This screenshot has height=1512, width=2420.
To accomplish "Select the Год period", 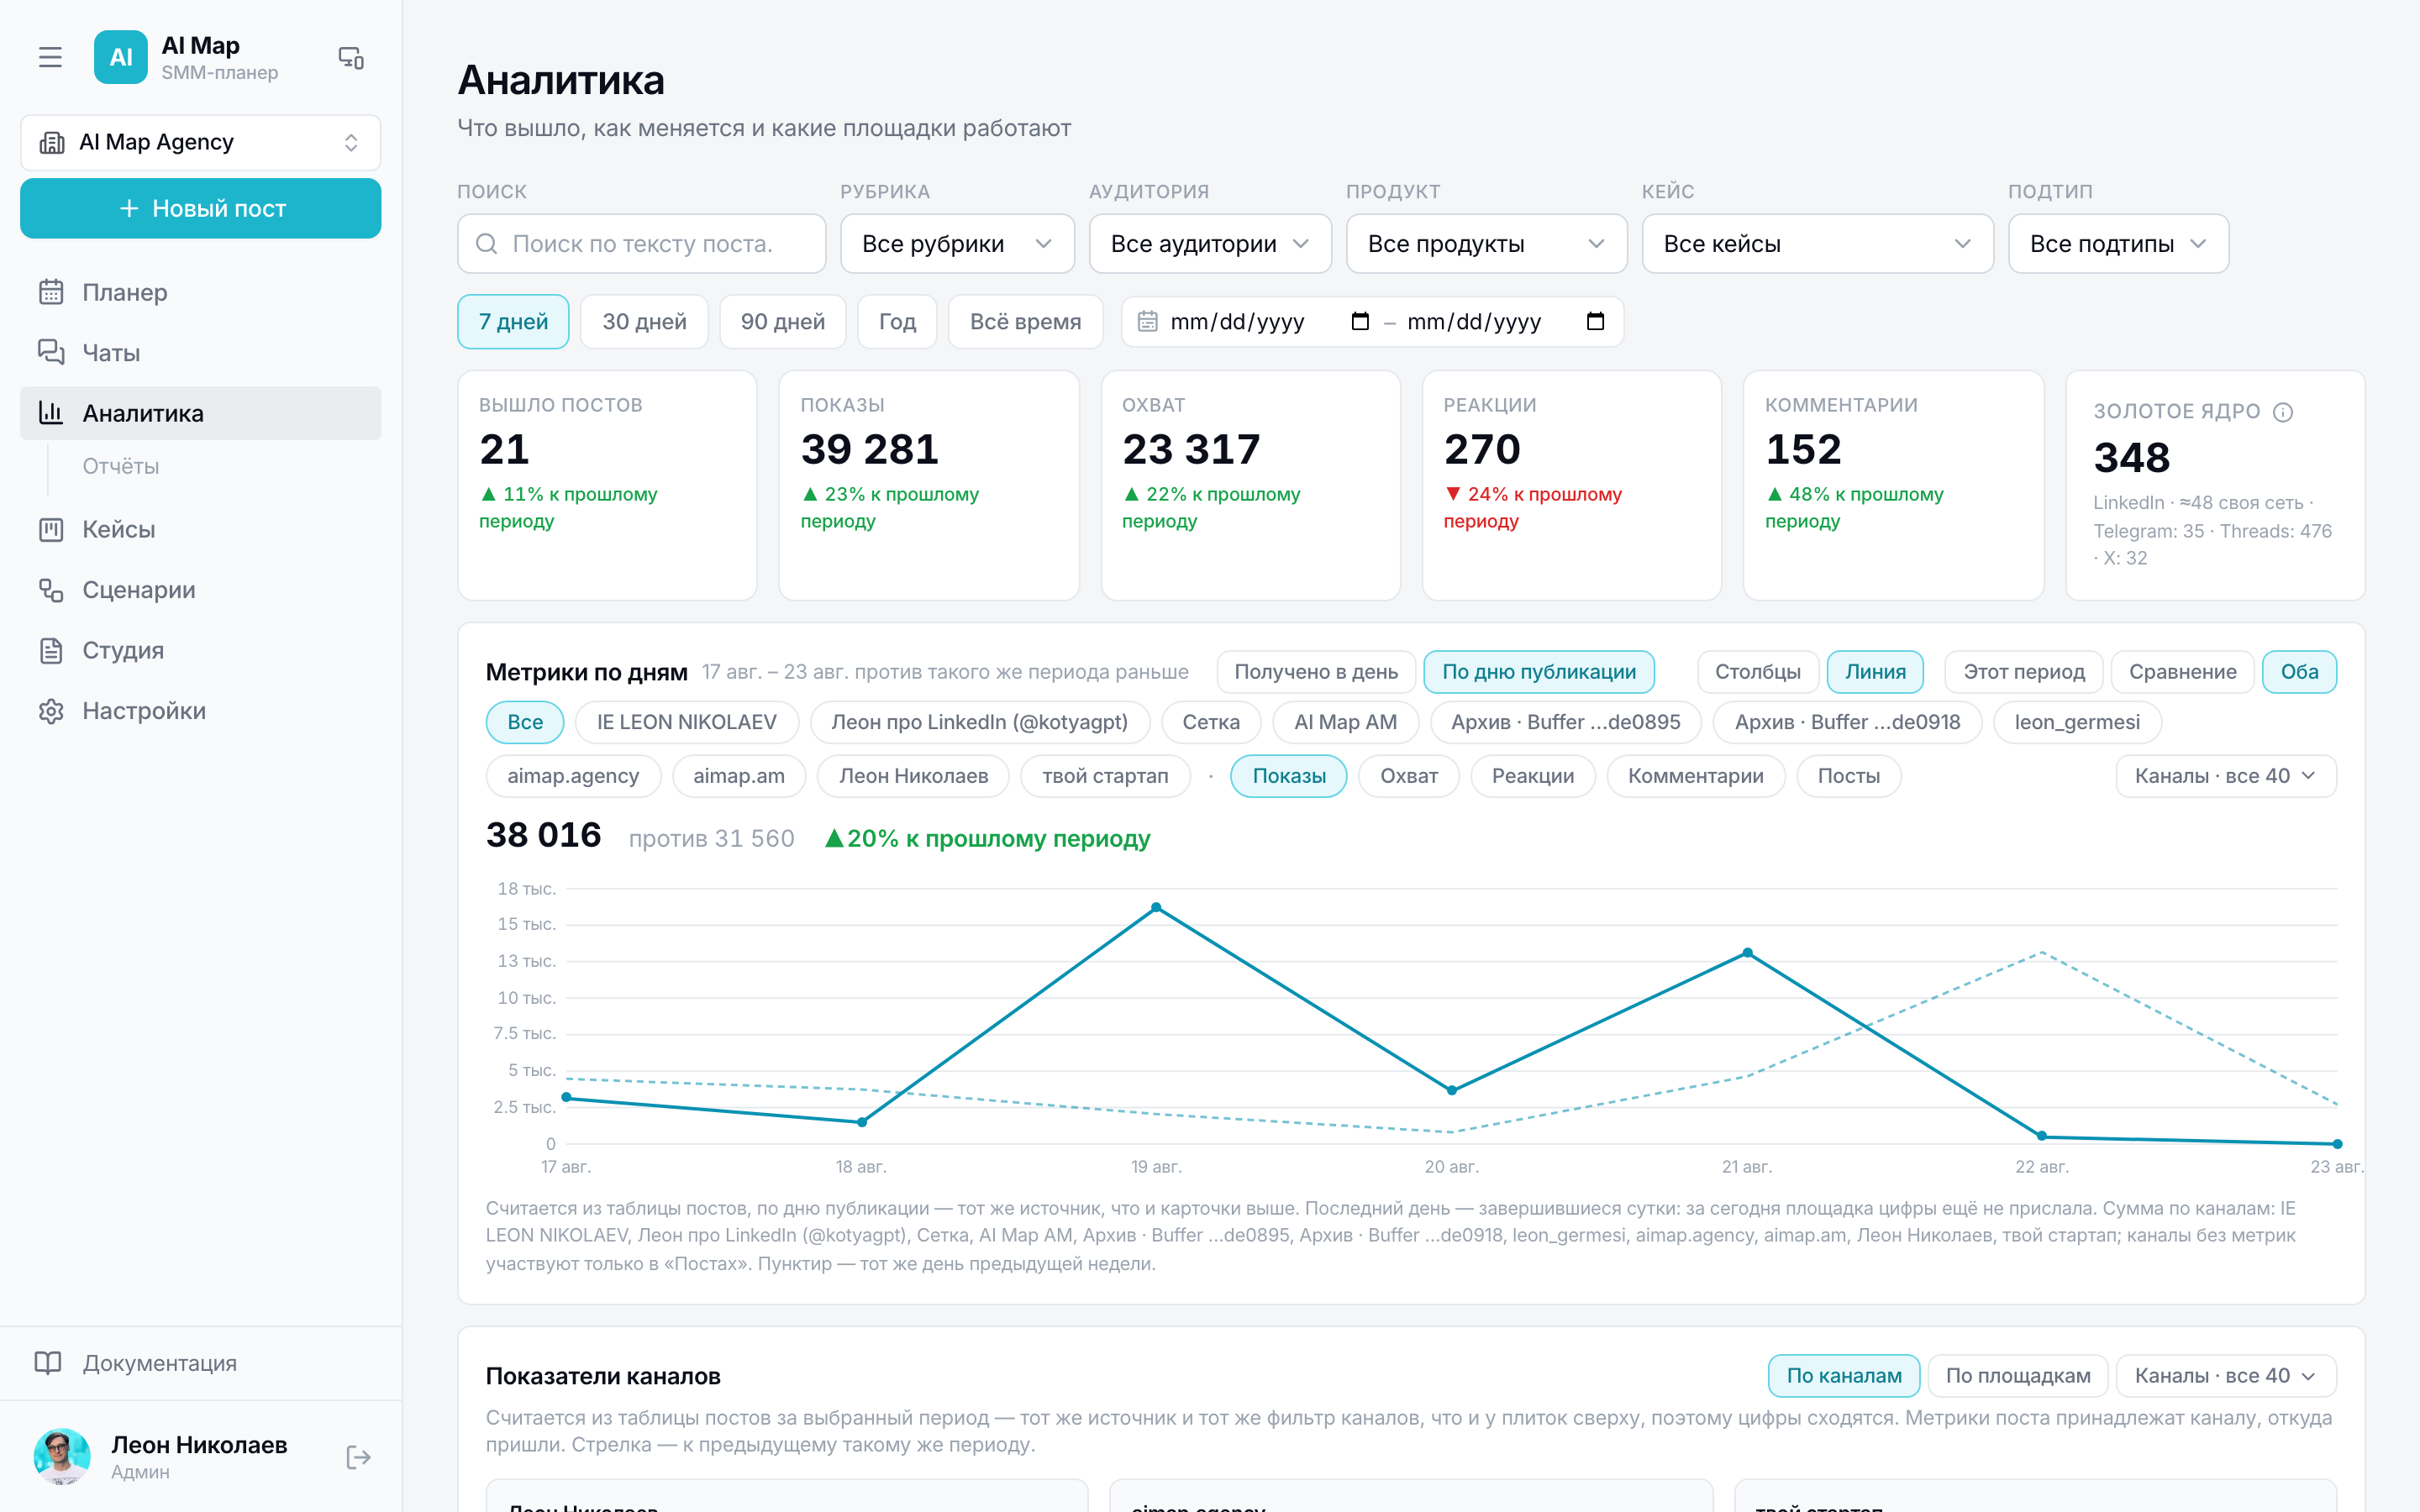I will coord(897,321).
